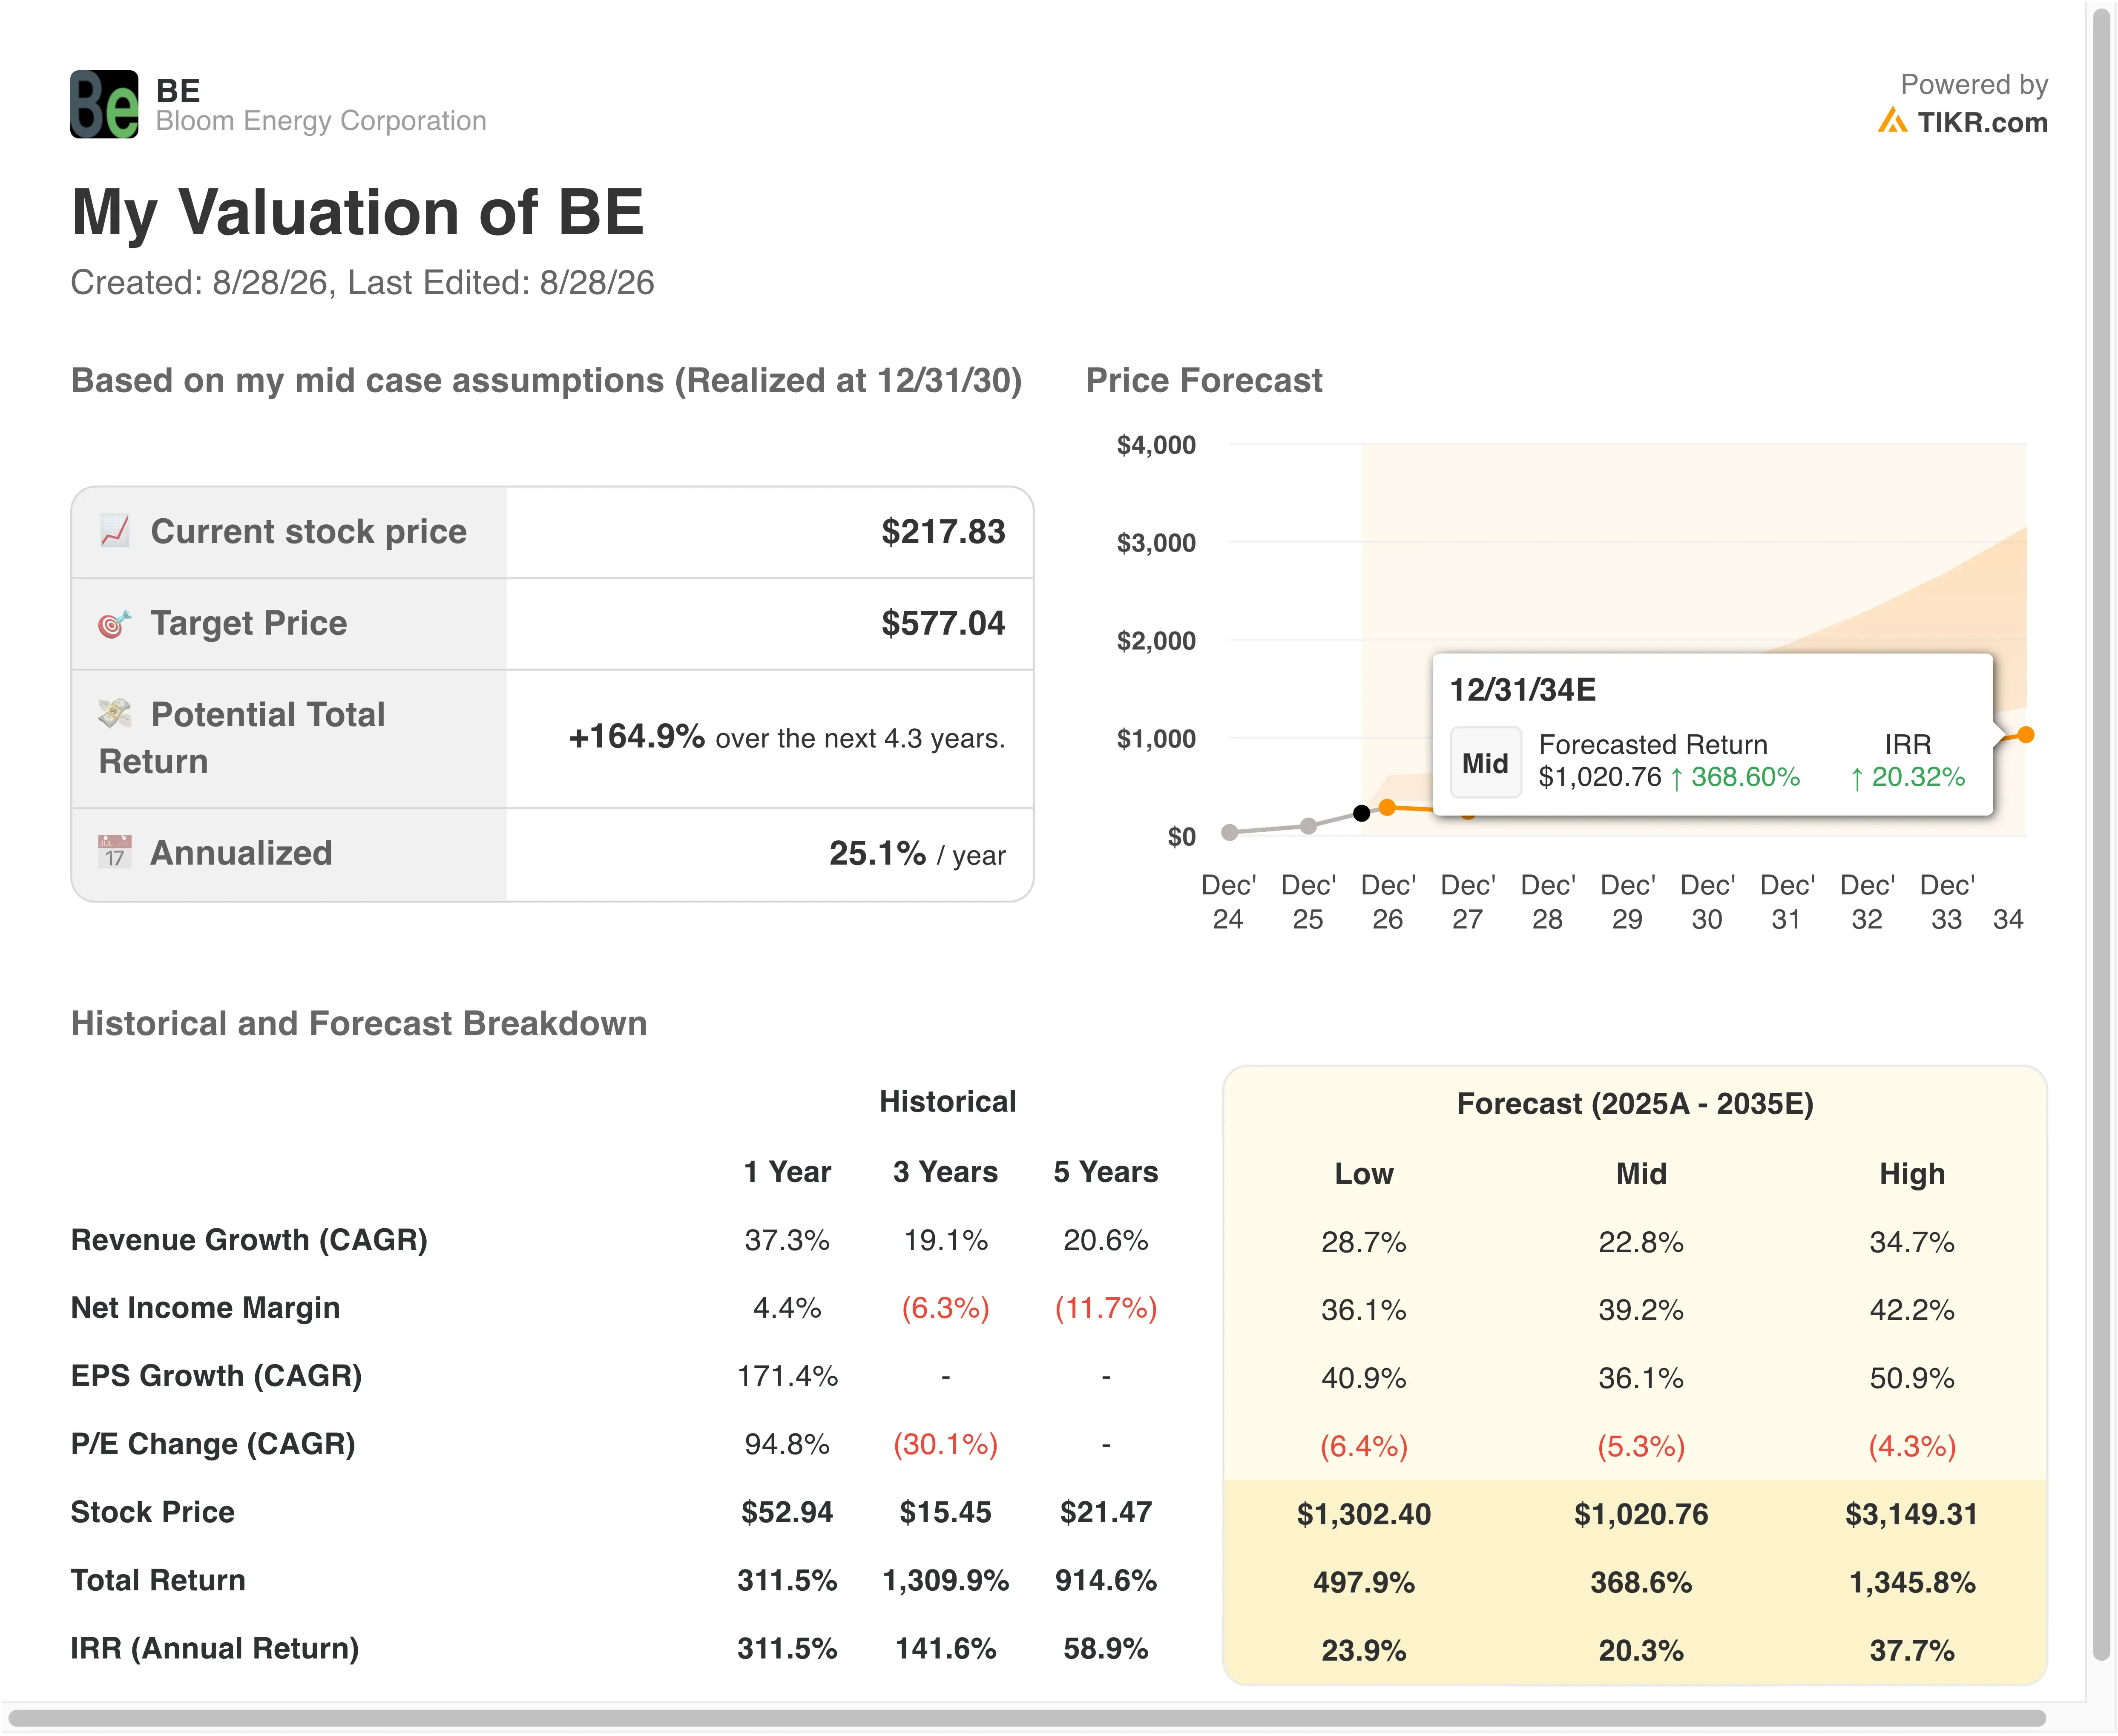Image resolution: width=2118 pixels, height=1736 pixels.
Task: Click the money icon beside Potential Total Return
Action: click(x=115, y=714)
